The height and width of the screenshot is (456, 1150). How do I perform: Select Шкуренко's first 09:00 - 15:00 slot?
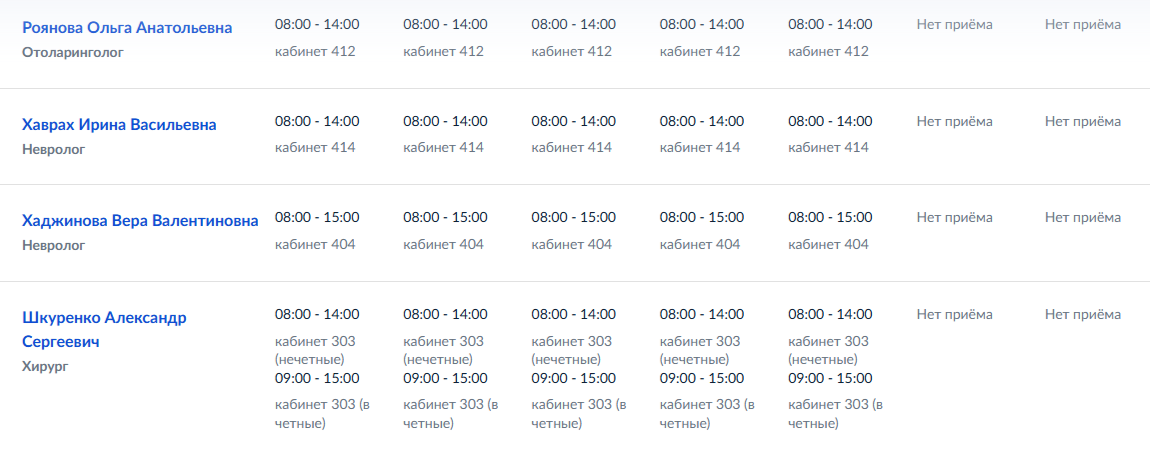coord(317,379)
